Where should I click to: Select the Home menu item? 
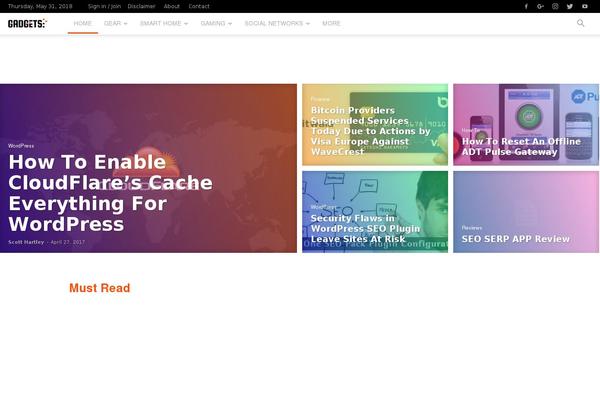pyautogui.click(x=83, y=23)
